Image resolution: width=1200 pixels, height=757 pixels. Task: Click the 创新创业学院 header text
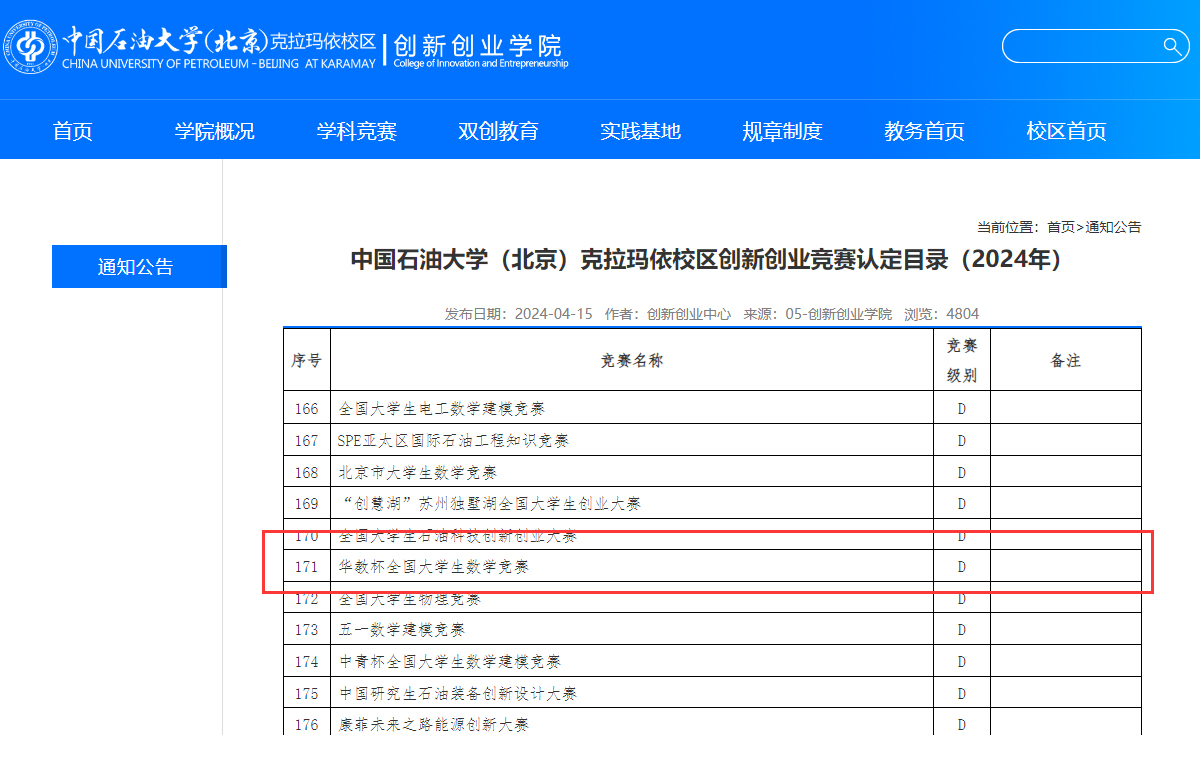480,42
